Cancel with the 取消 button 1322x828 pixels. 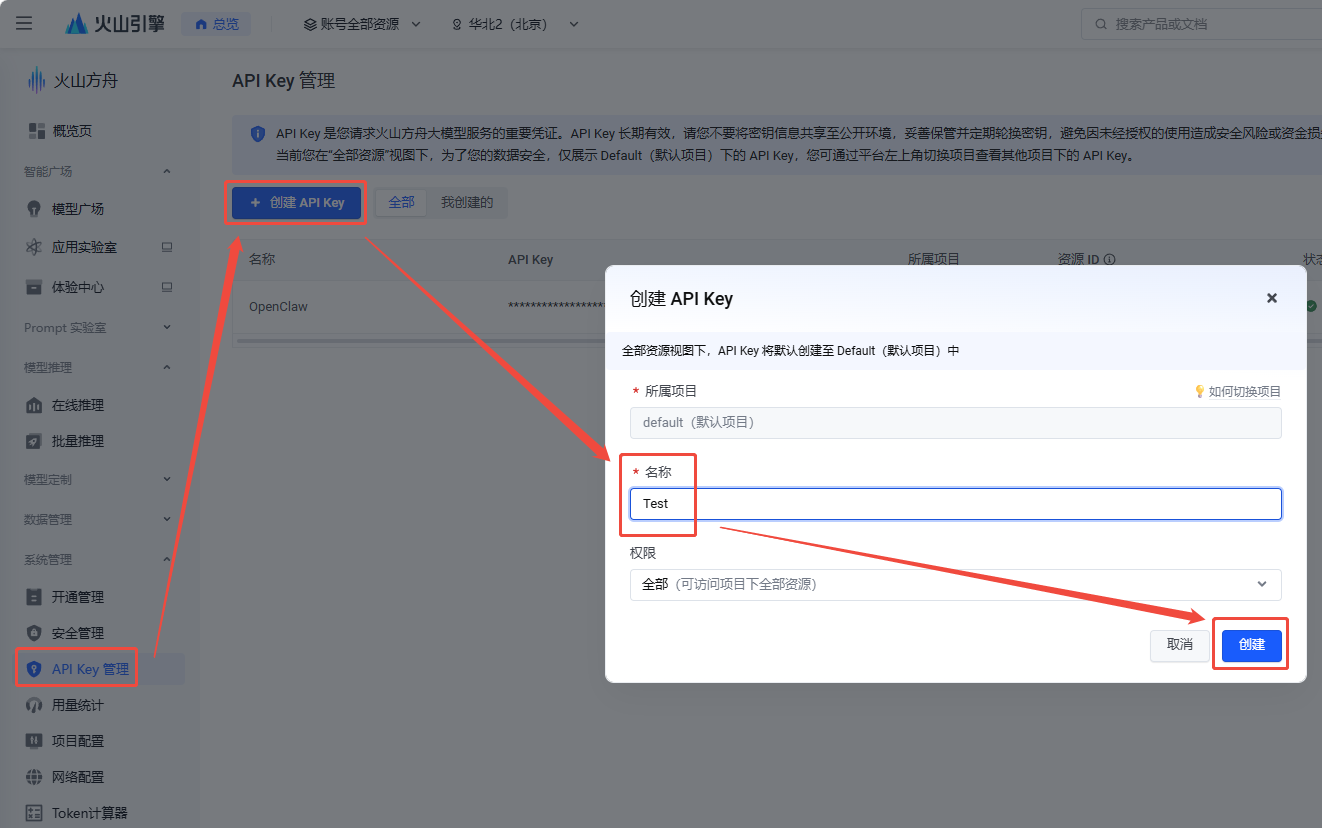tap(1180, 645)
